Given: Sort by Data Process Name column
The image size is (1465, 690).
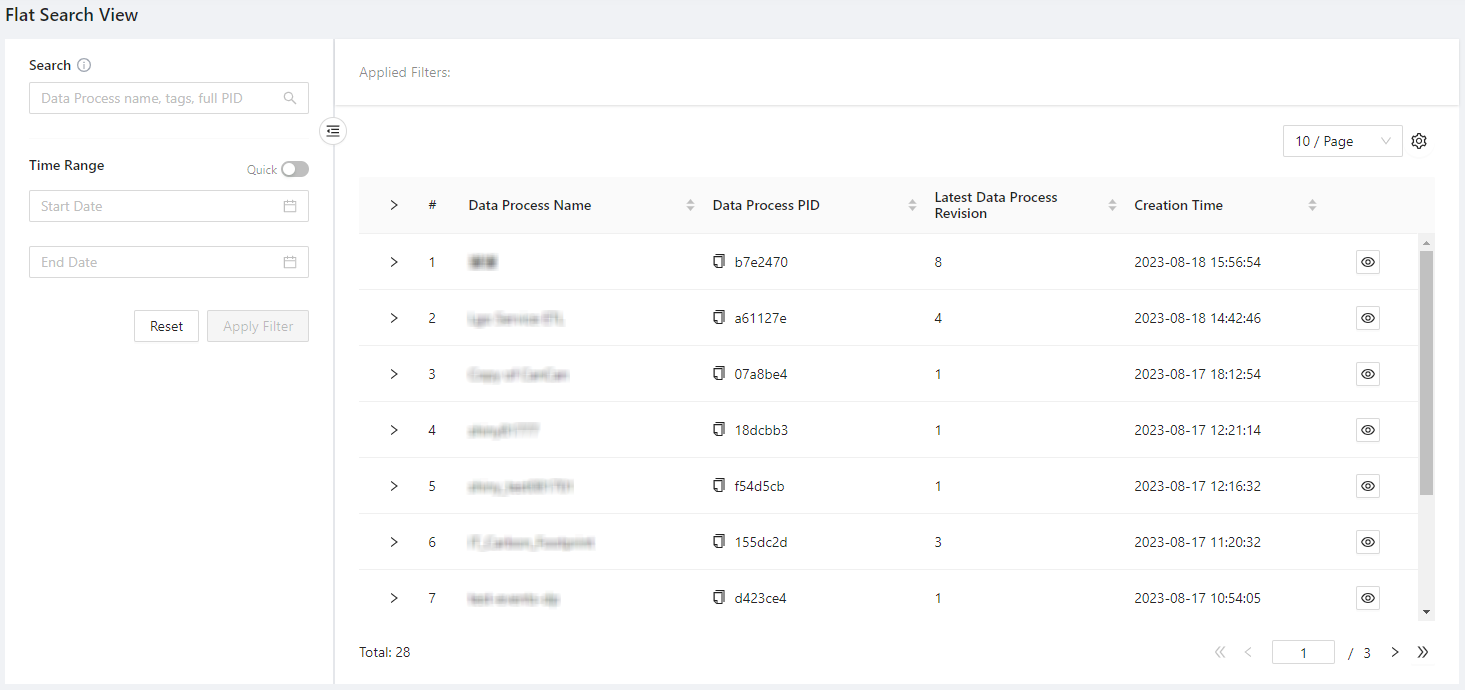Looking at the screenshot, I should tap(690, 205).
